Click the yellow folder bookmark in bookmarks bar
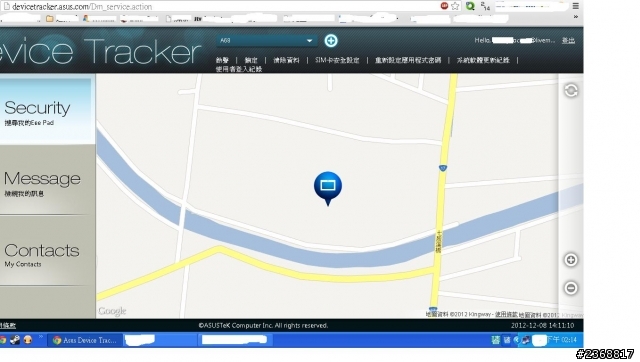This screenshot has height=362, width=640. (x=50, y=18)
